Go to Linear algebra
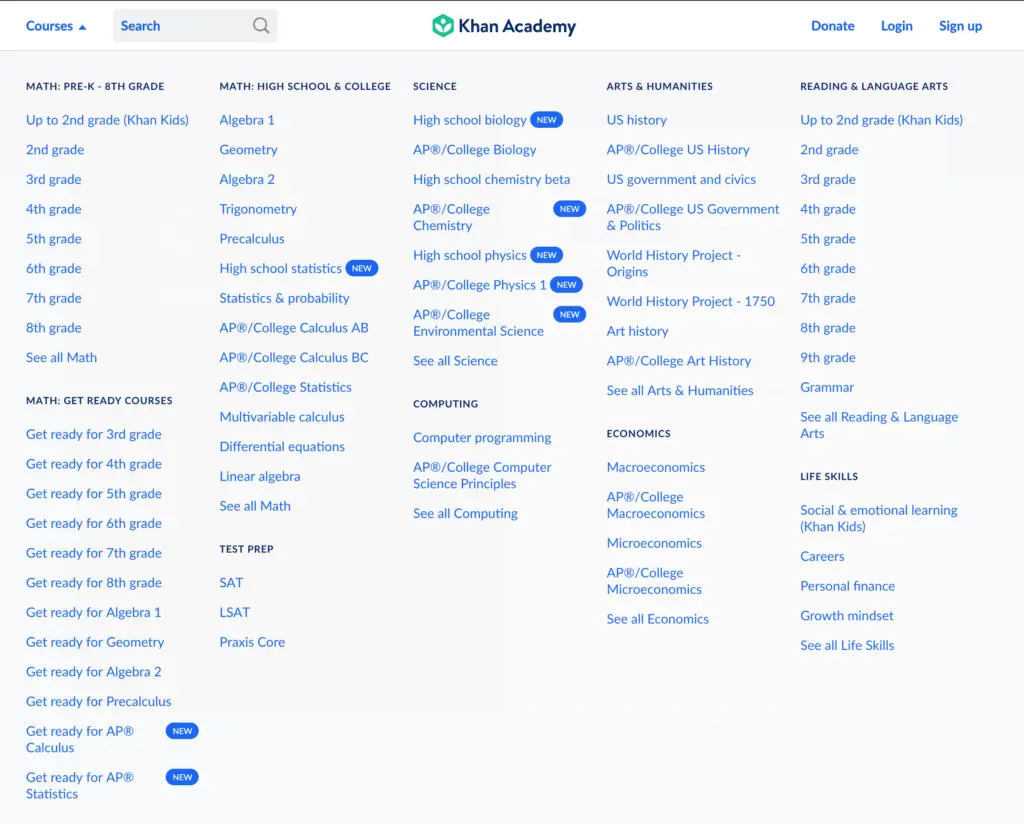 (260, 477)
